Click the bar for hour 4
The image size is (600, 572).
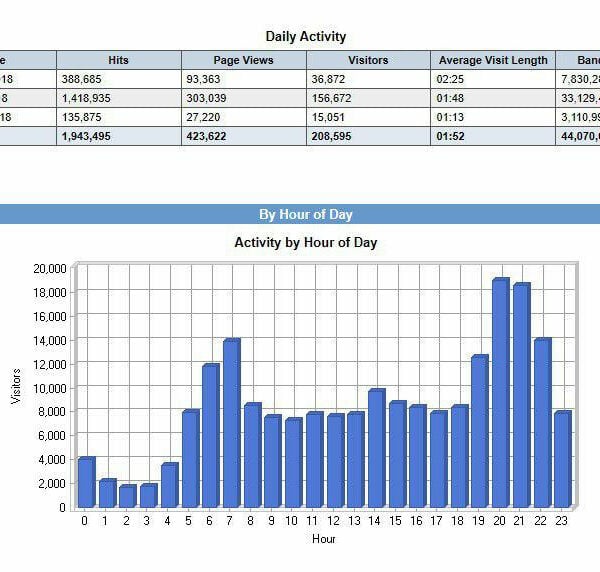point(170,485)
